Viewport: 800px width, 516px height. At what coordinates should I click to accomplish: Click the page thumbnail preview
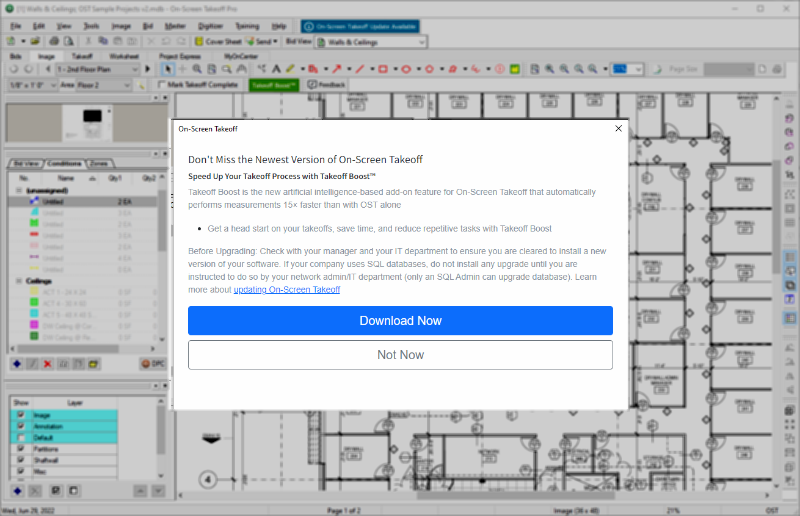(x=87, y=123)
